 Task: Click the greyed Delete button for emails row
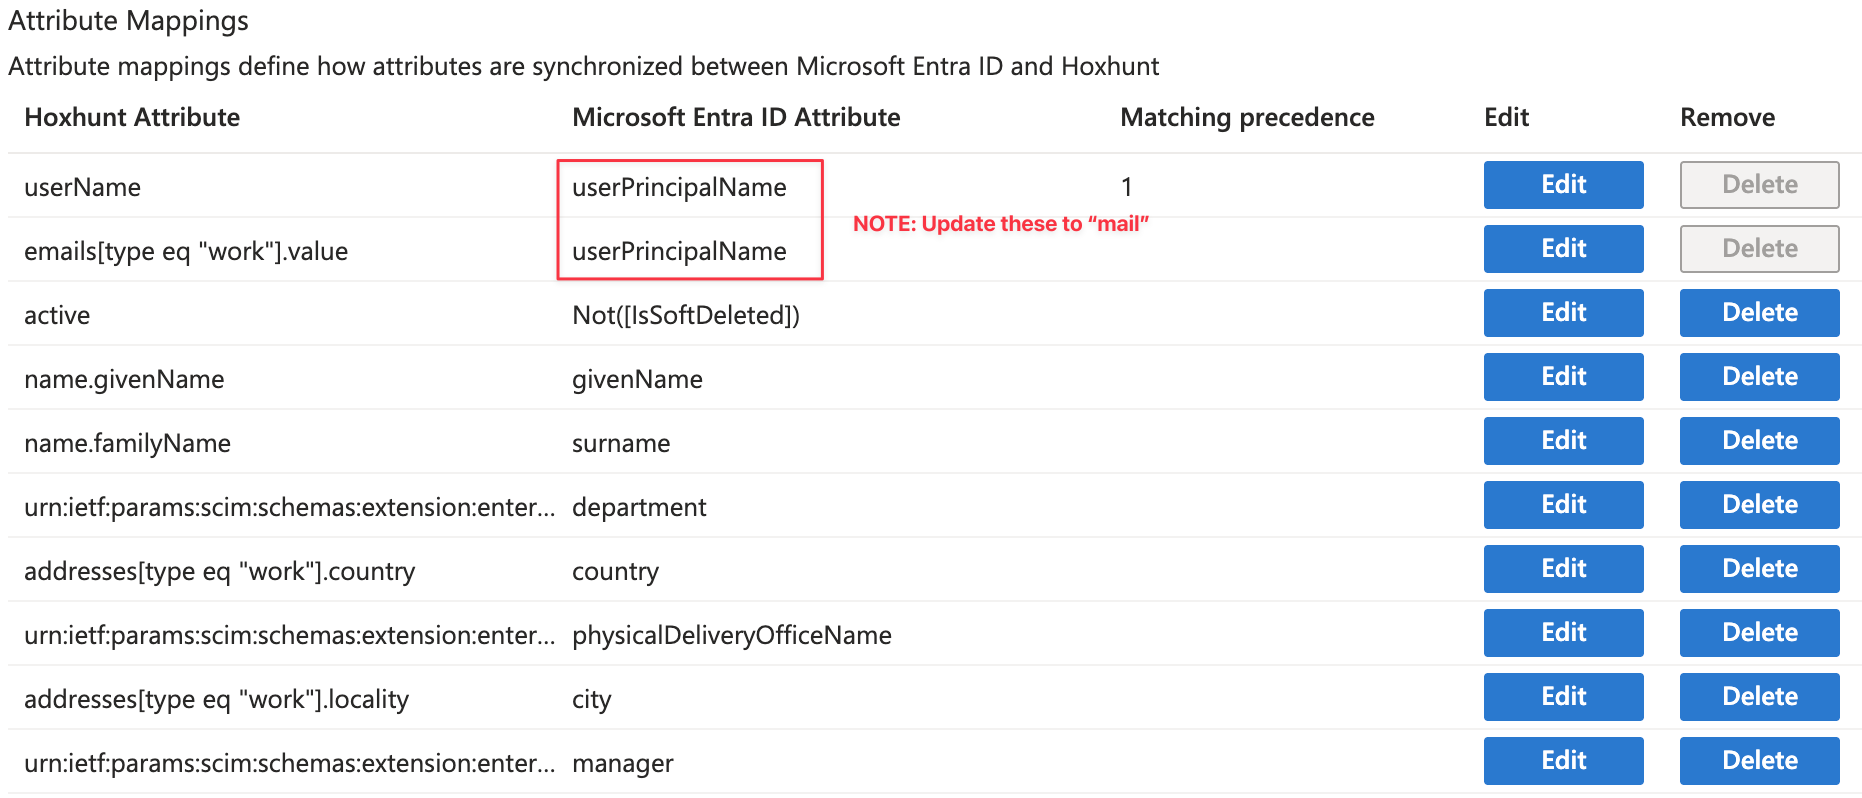(1759, 249)
